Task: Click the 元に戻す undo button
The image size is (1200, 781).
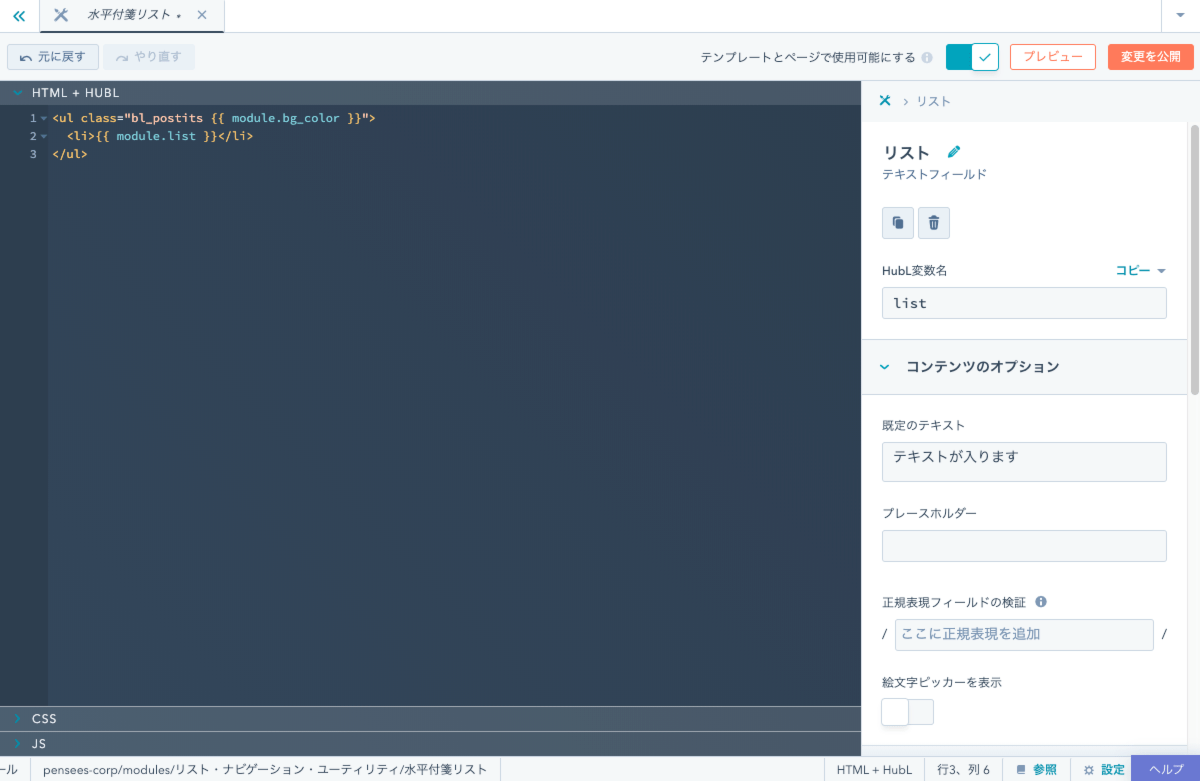Action: pyautogui.click(x=53, y=57)
